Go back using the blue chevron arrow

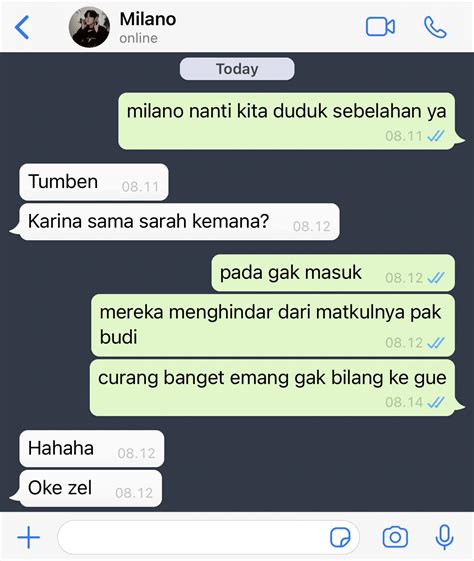[22, 27]
